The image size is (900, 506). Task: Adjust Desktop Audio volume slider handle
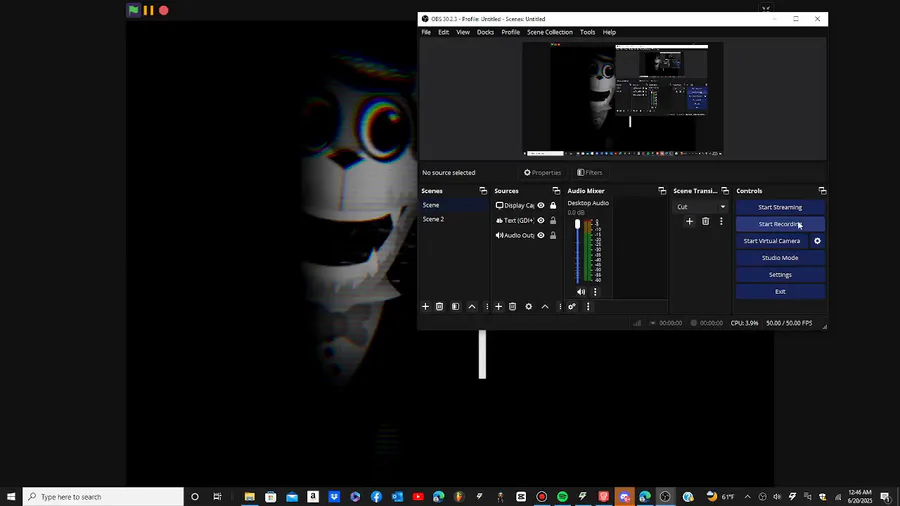coord(577,224)
